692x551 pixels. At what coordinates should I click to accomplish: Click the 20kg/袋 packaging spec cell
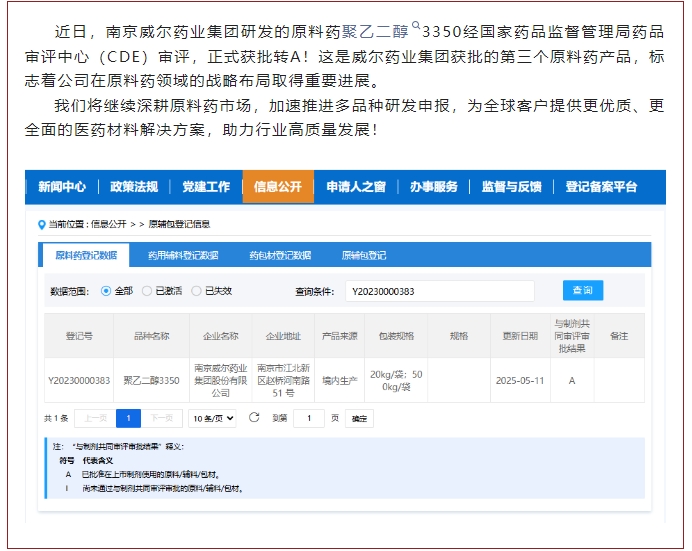point(396,380)
